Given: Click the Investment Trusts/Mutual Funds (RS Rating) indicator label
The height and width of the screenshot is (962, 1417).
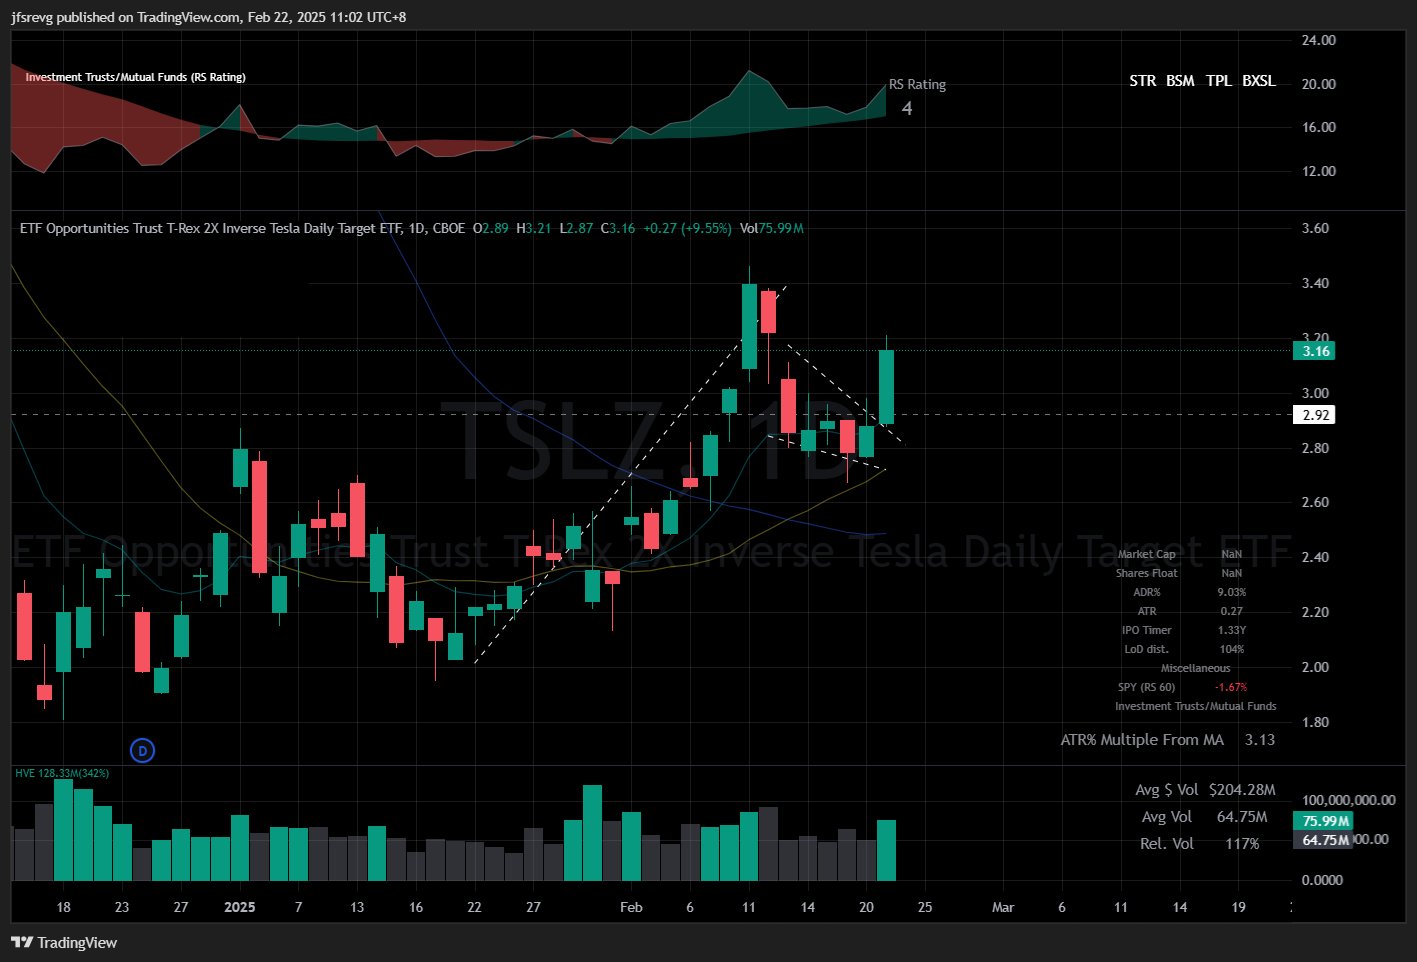Looking at the screenshot, I should point(136,77).
